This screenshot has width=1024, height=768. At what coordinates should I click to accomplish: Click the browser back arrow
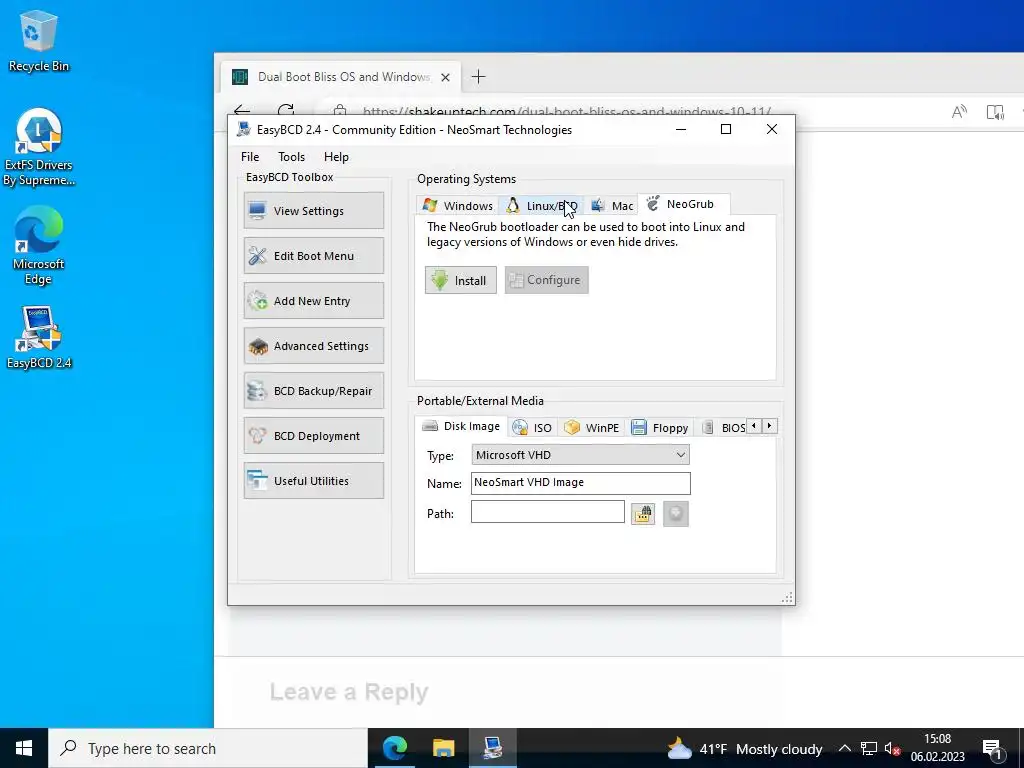[x=242, y=110]
